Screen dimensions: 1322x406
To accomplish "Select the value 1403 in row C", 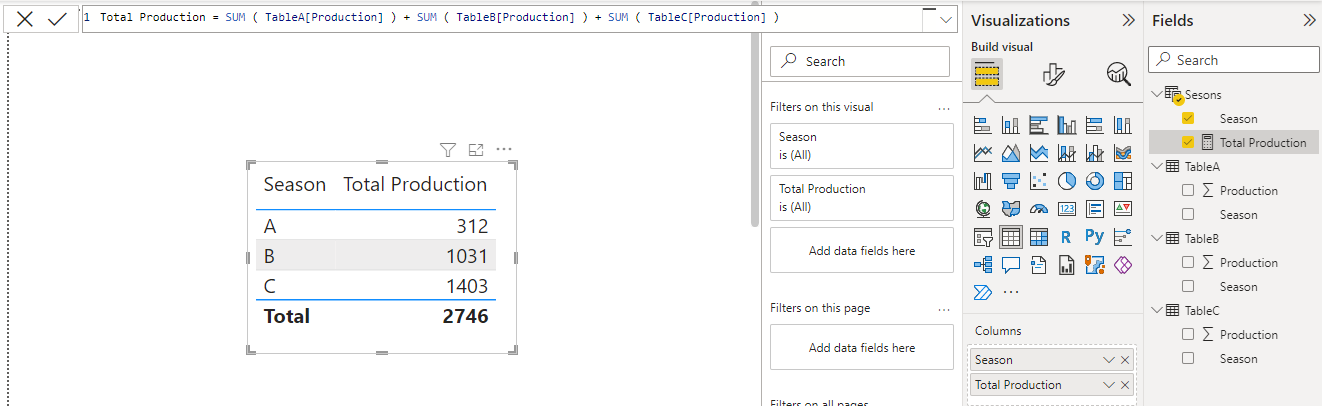I will click(466, 287).
